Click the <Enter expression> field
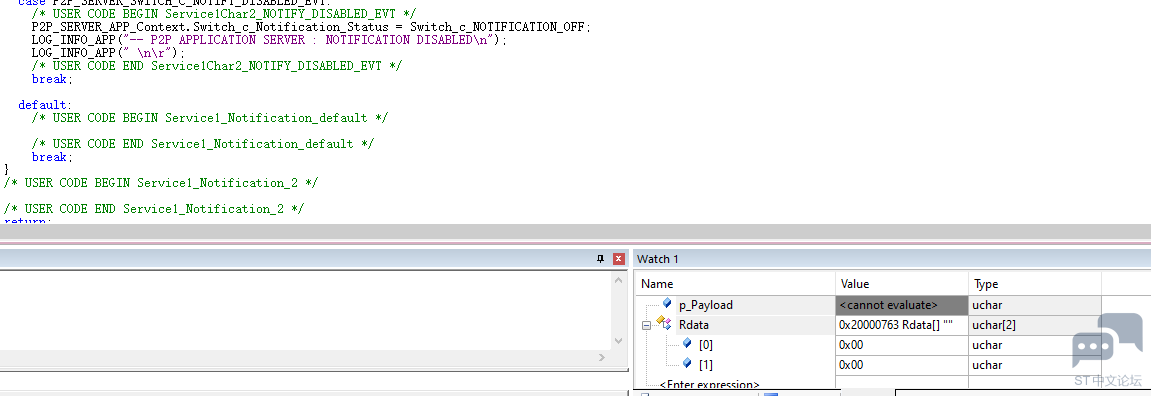 click(x=709, y=384)
